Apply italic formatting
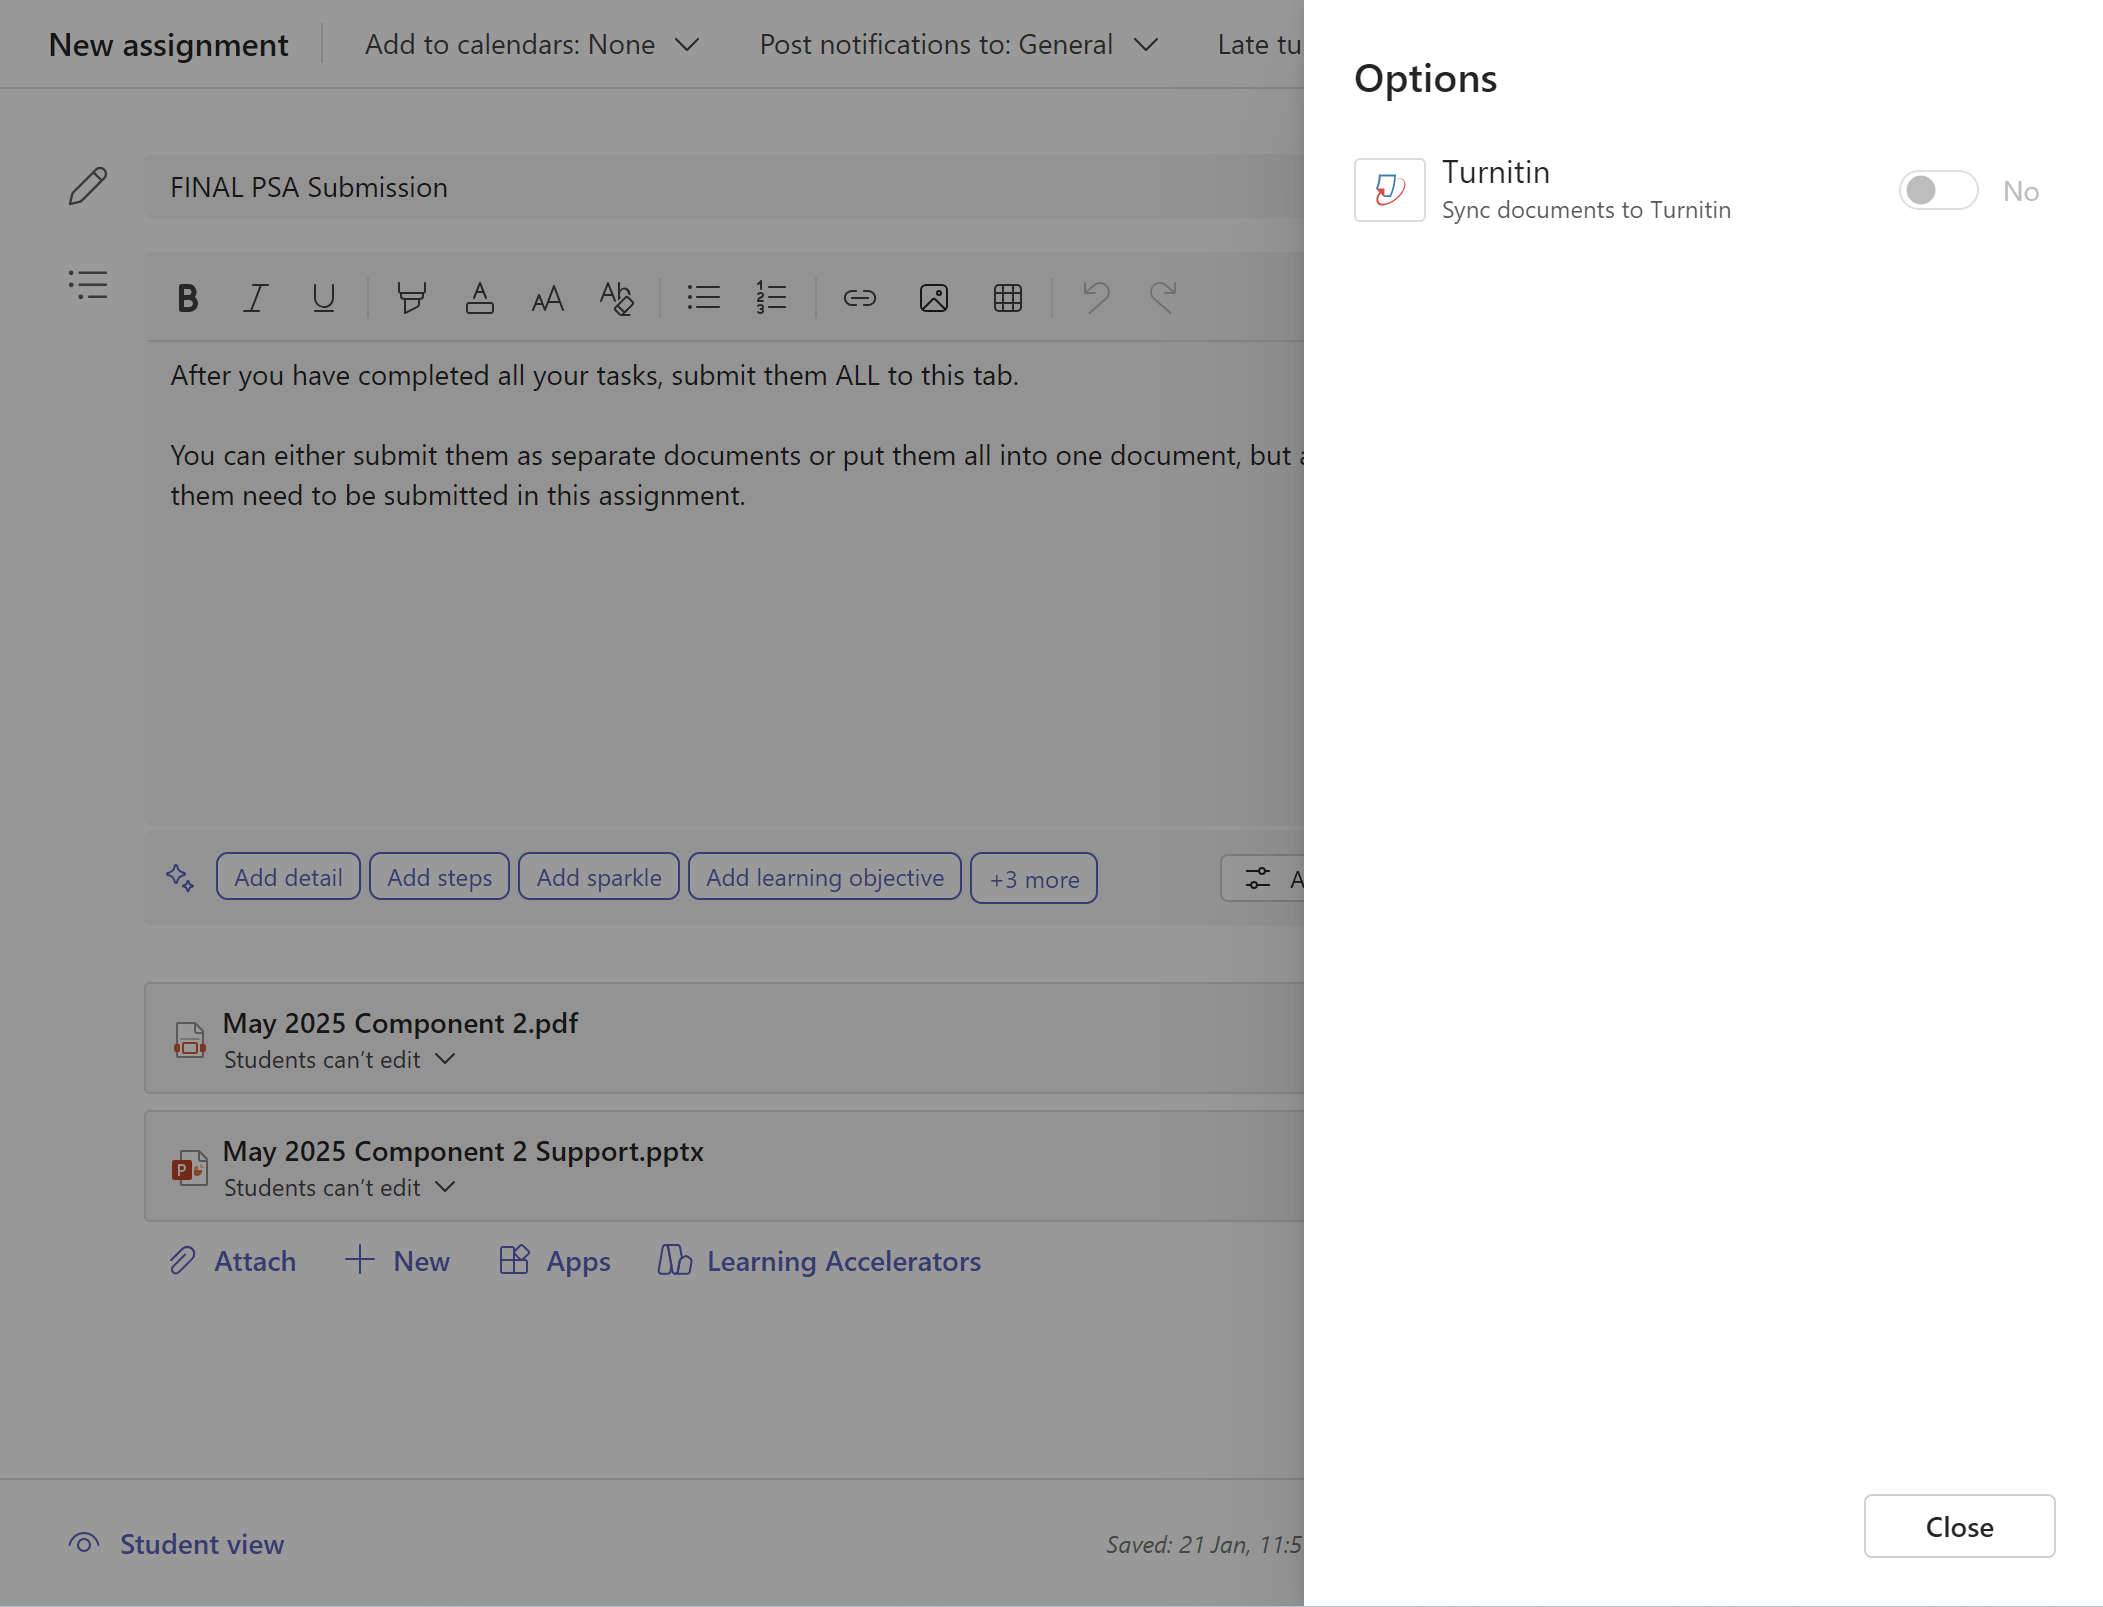 tap(256, 298)
